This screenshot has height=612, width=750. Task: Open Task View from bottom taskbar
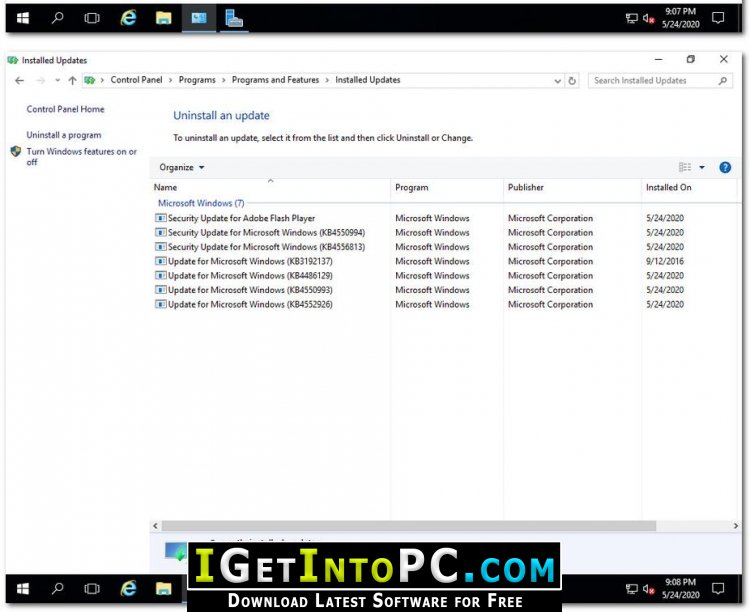coord(92,589)
